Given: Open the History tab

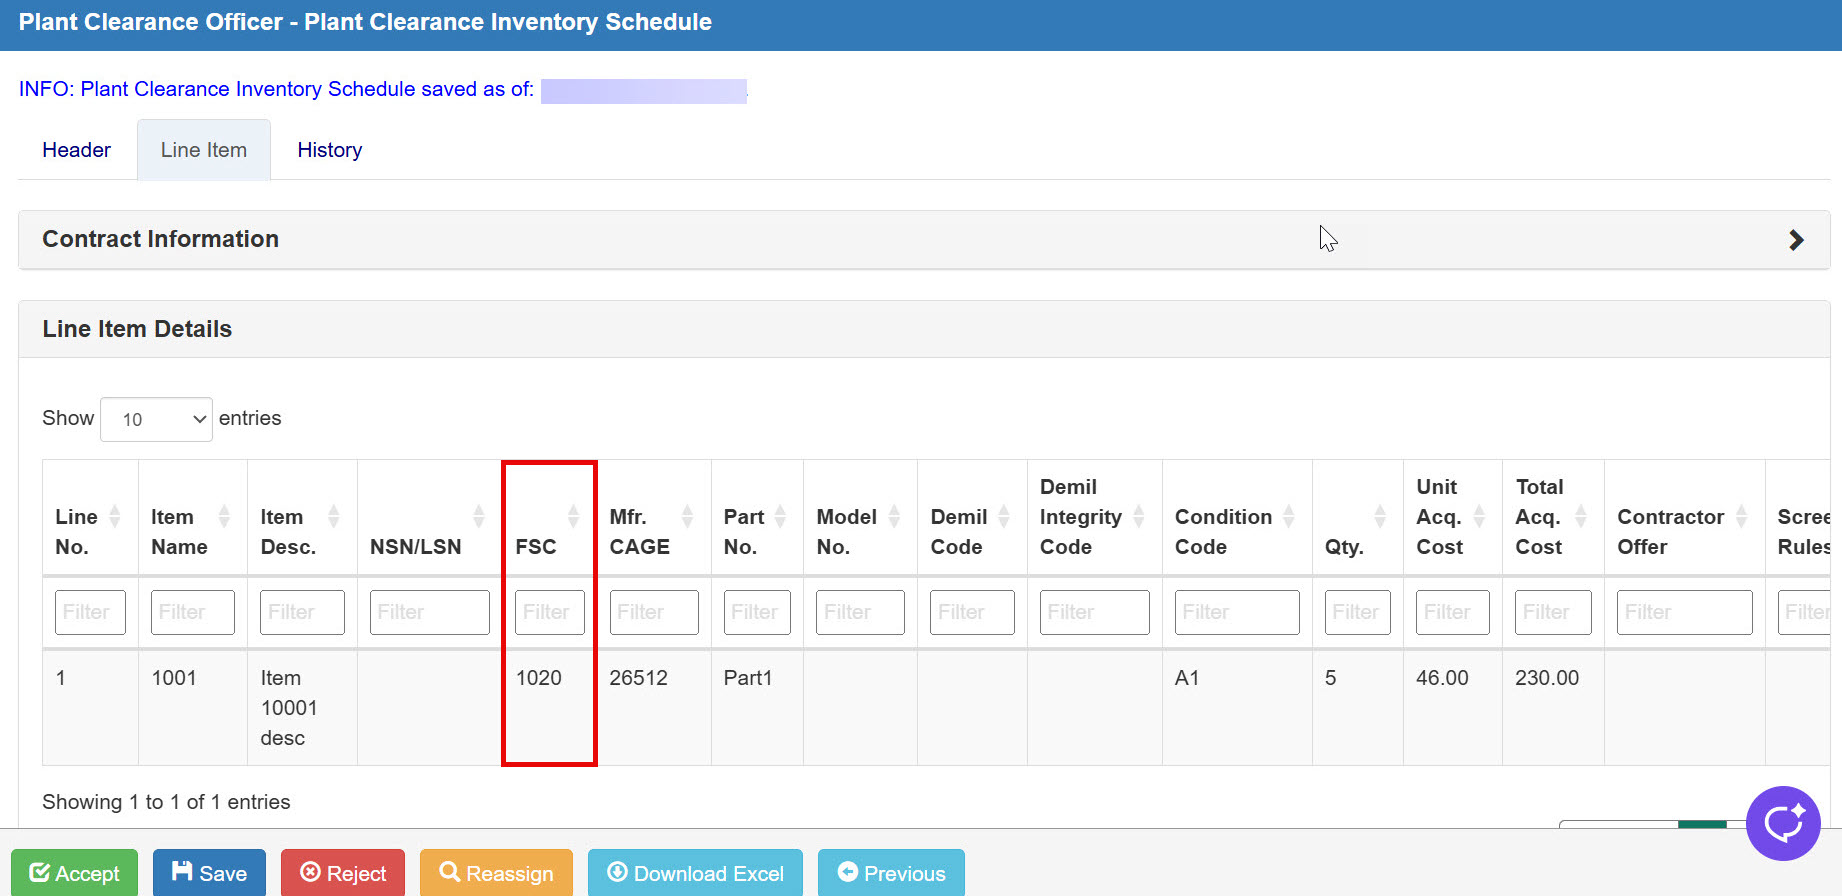Looking at the screenshot, I should 330,150.
